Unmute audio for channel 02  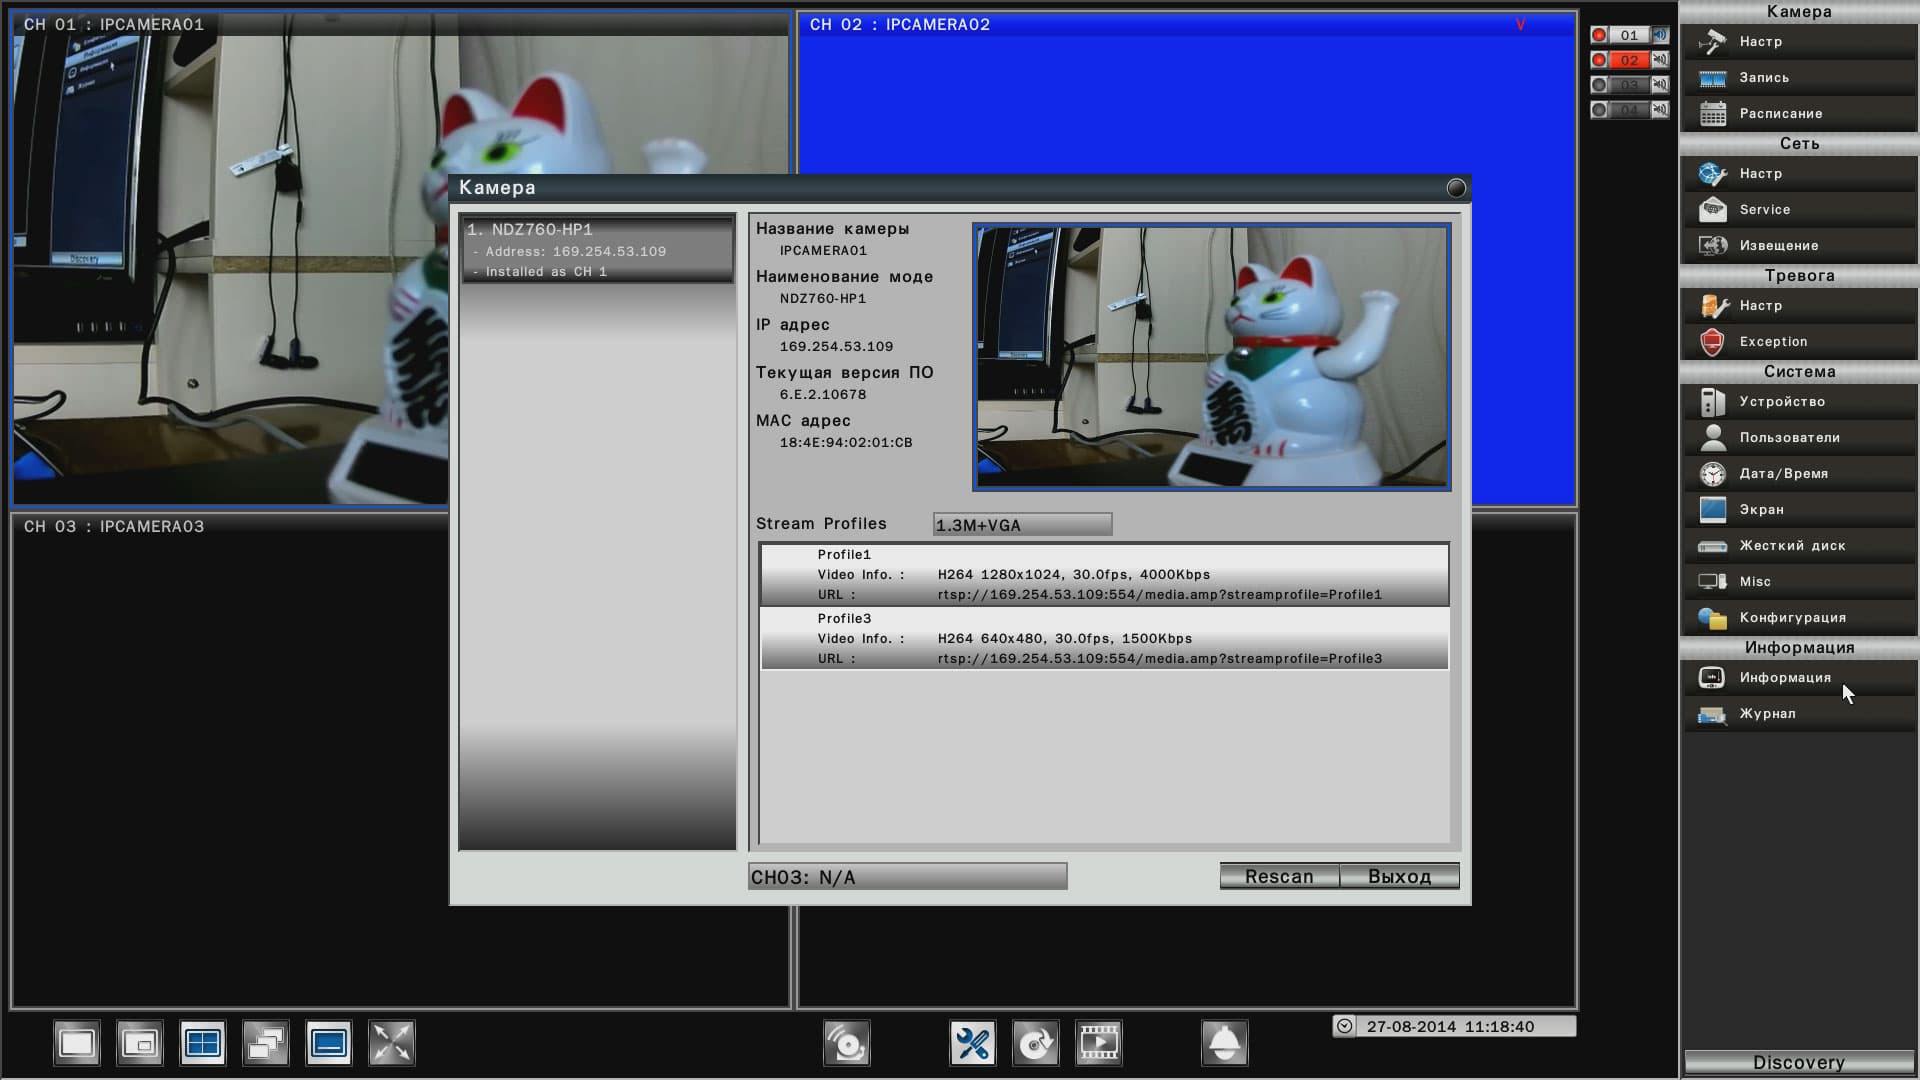tap(1660, 60)
